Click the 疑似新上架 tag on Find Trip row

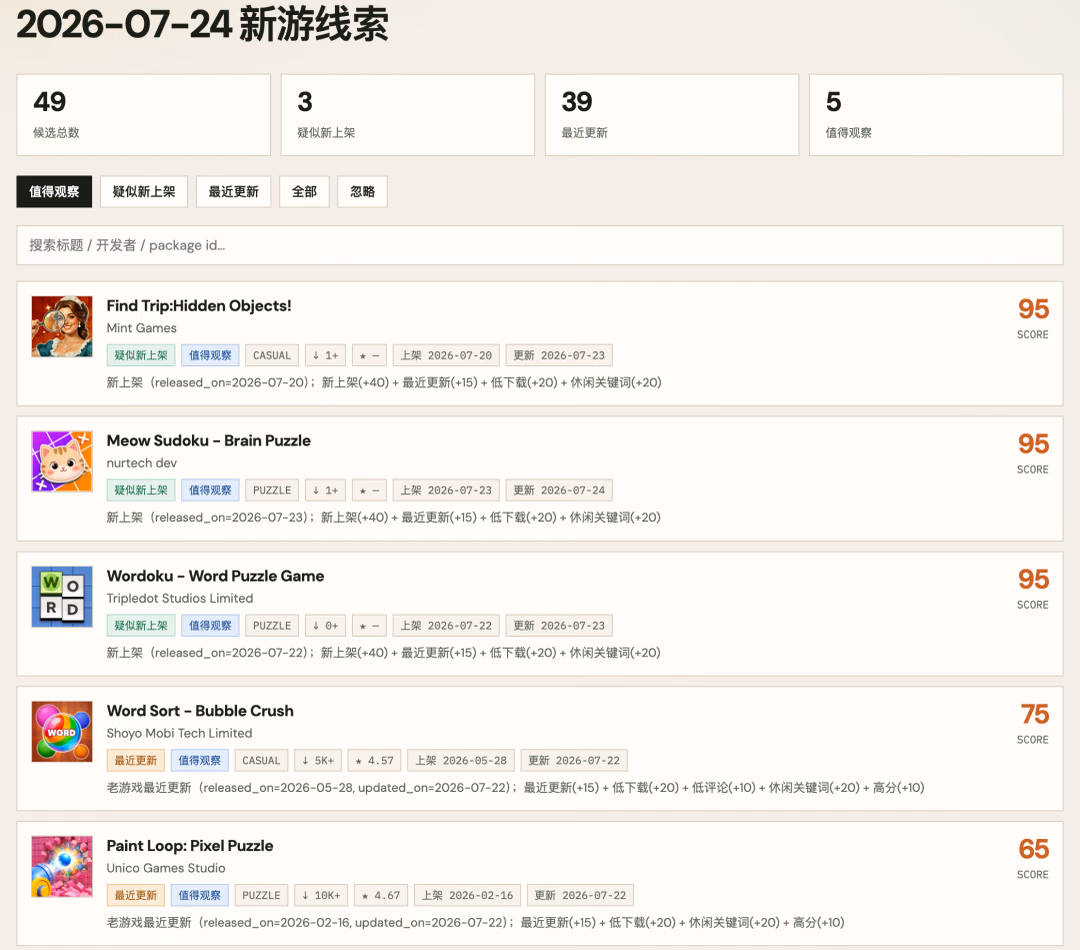(x=141, y=355)
